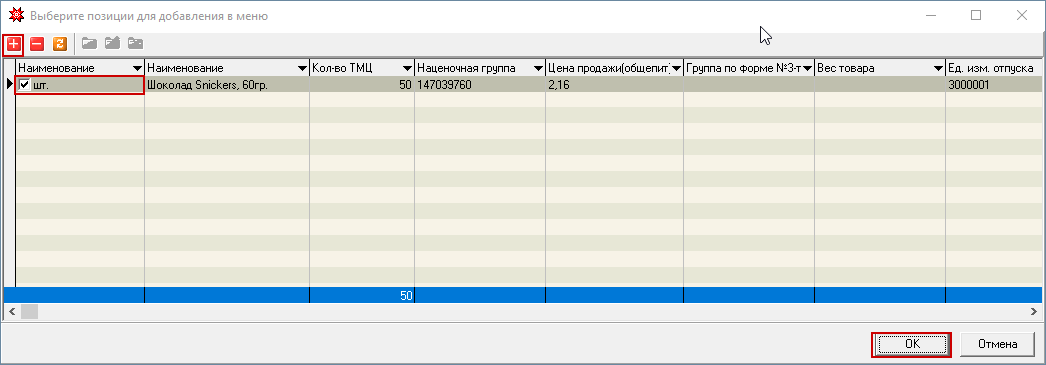Viewport: 1046px width, 365px height.
Task: Select the Шоколад Snickers, 60гр. cell
Action: pos(227,85)
